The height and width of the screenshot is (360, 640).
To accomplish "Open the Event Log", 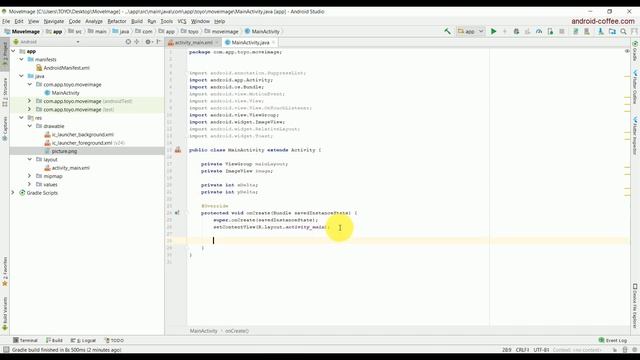I will pyautogui.click(x=613, y=340).
